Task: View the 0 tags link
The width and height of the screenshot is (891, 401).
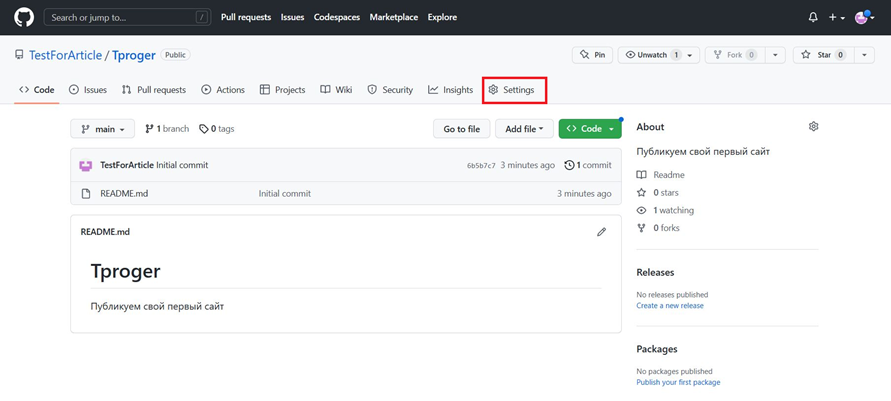Action: (217, 129)
